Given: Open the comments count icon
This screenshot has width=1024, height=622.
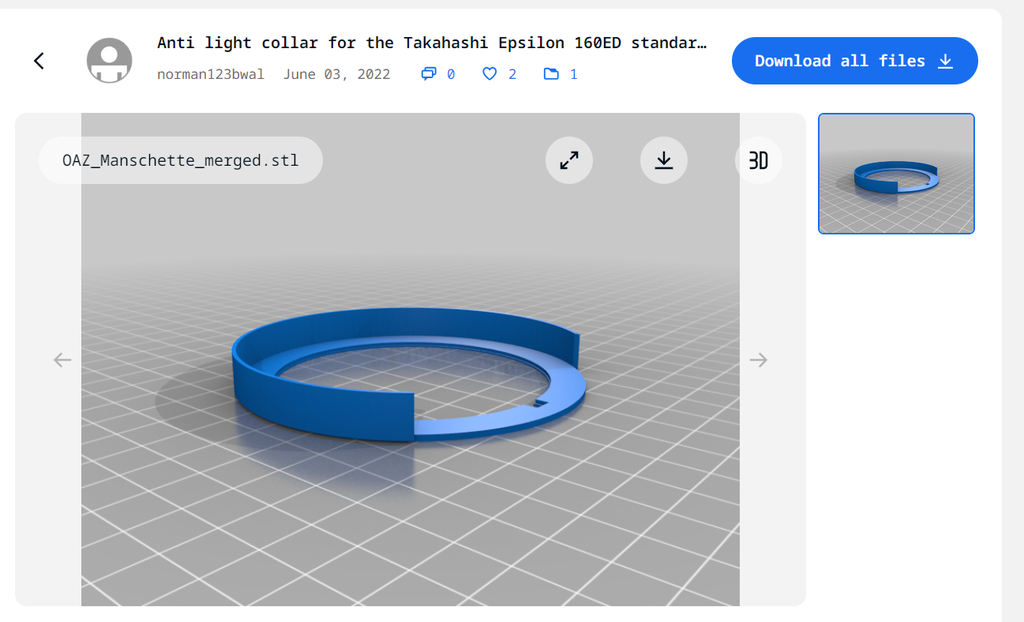Looking at the screenshot, I should [x=428, y=74].
